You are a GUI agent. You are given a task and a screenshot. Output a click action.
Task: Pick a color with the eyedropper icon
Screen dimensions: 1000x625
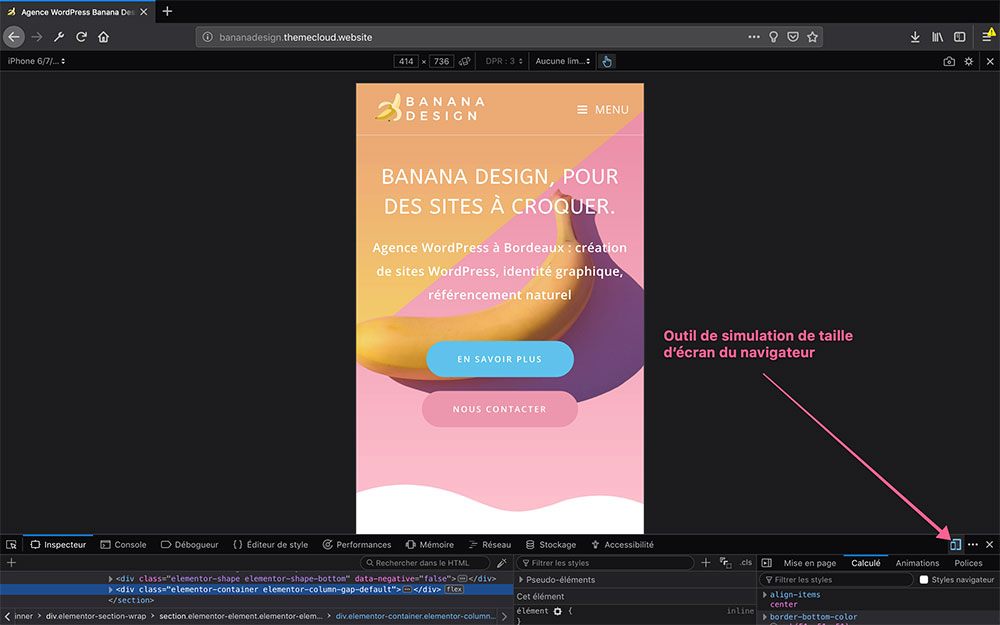pyautogui.click(x=502, y=562)
